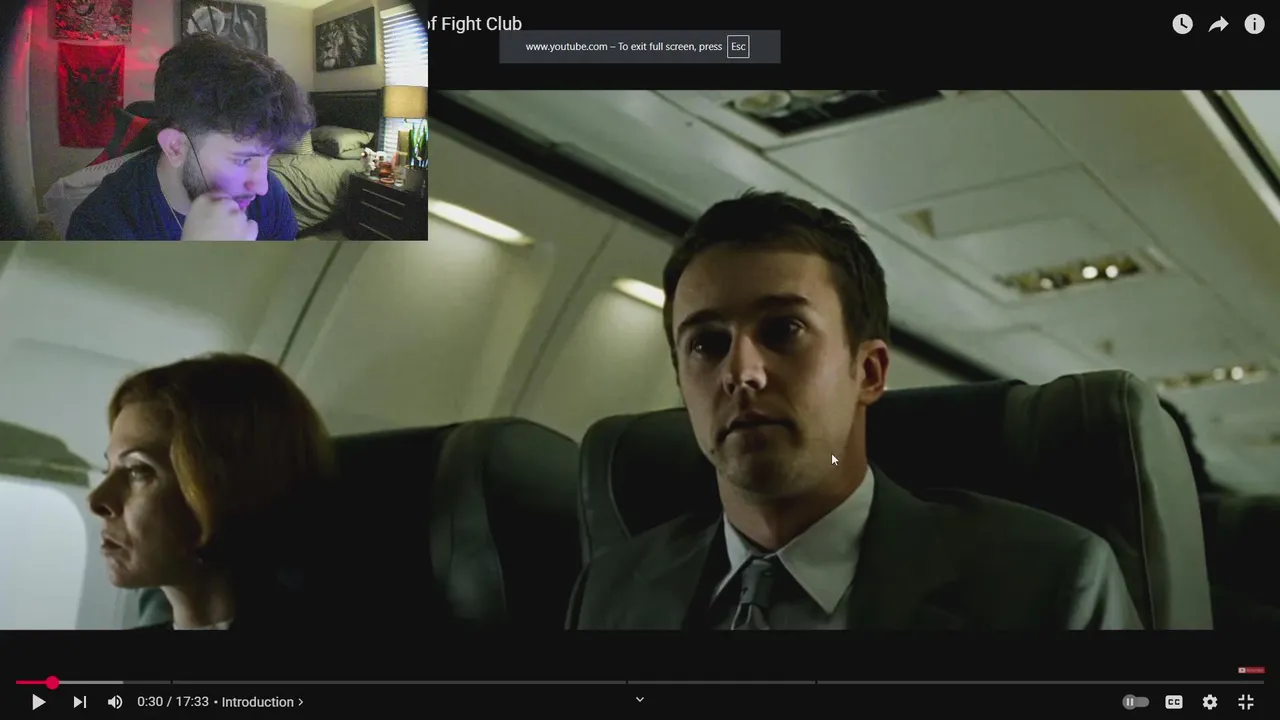Show video info cards
Viewport: 1280px width, 720px height.
click(1254, 24)
